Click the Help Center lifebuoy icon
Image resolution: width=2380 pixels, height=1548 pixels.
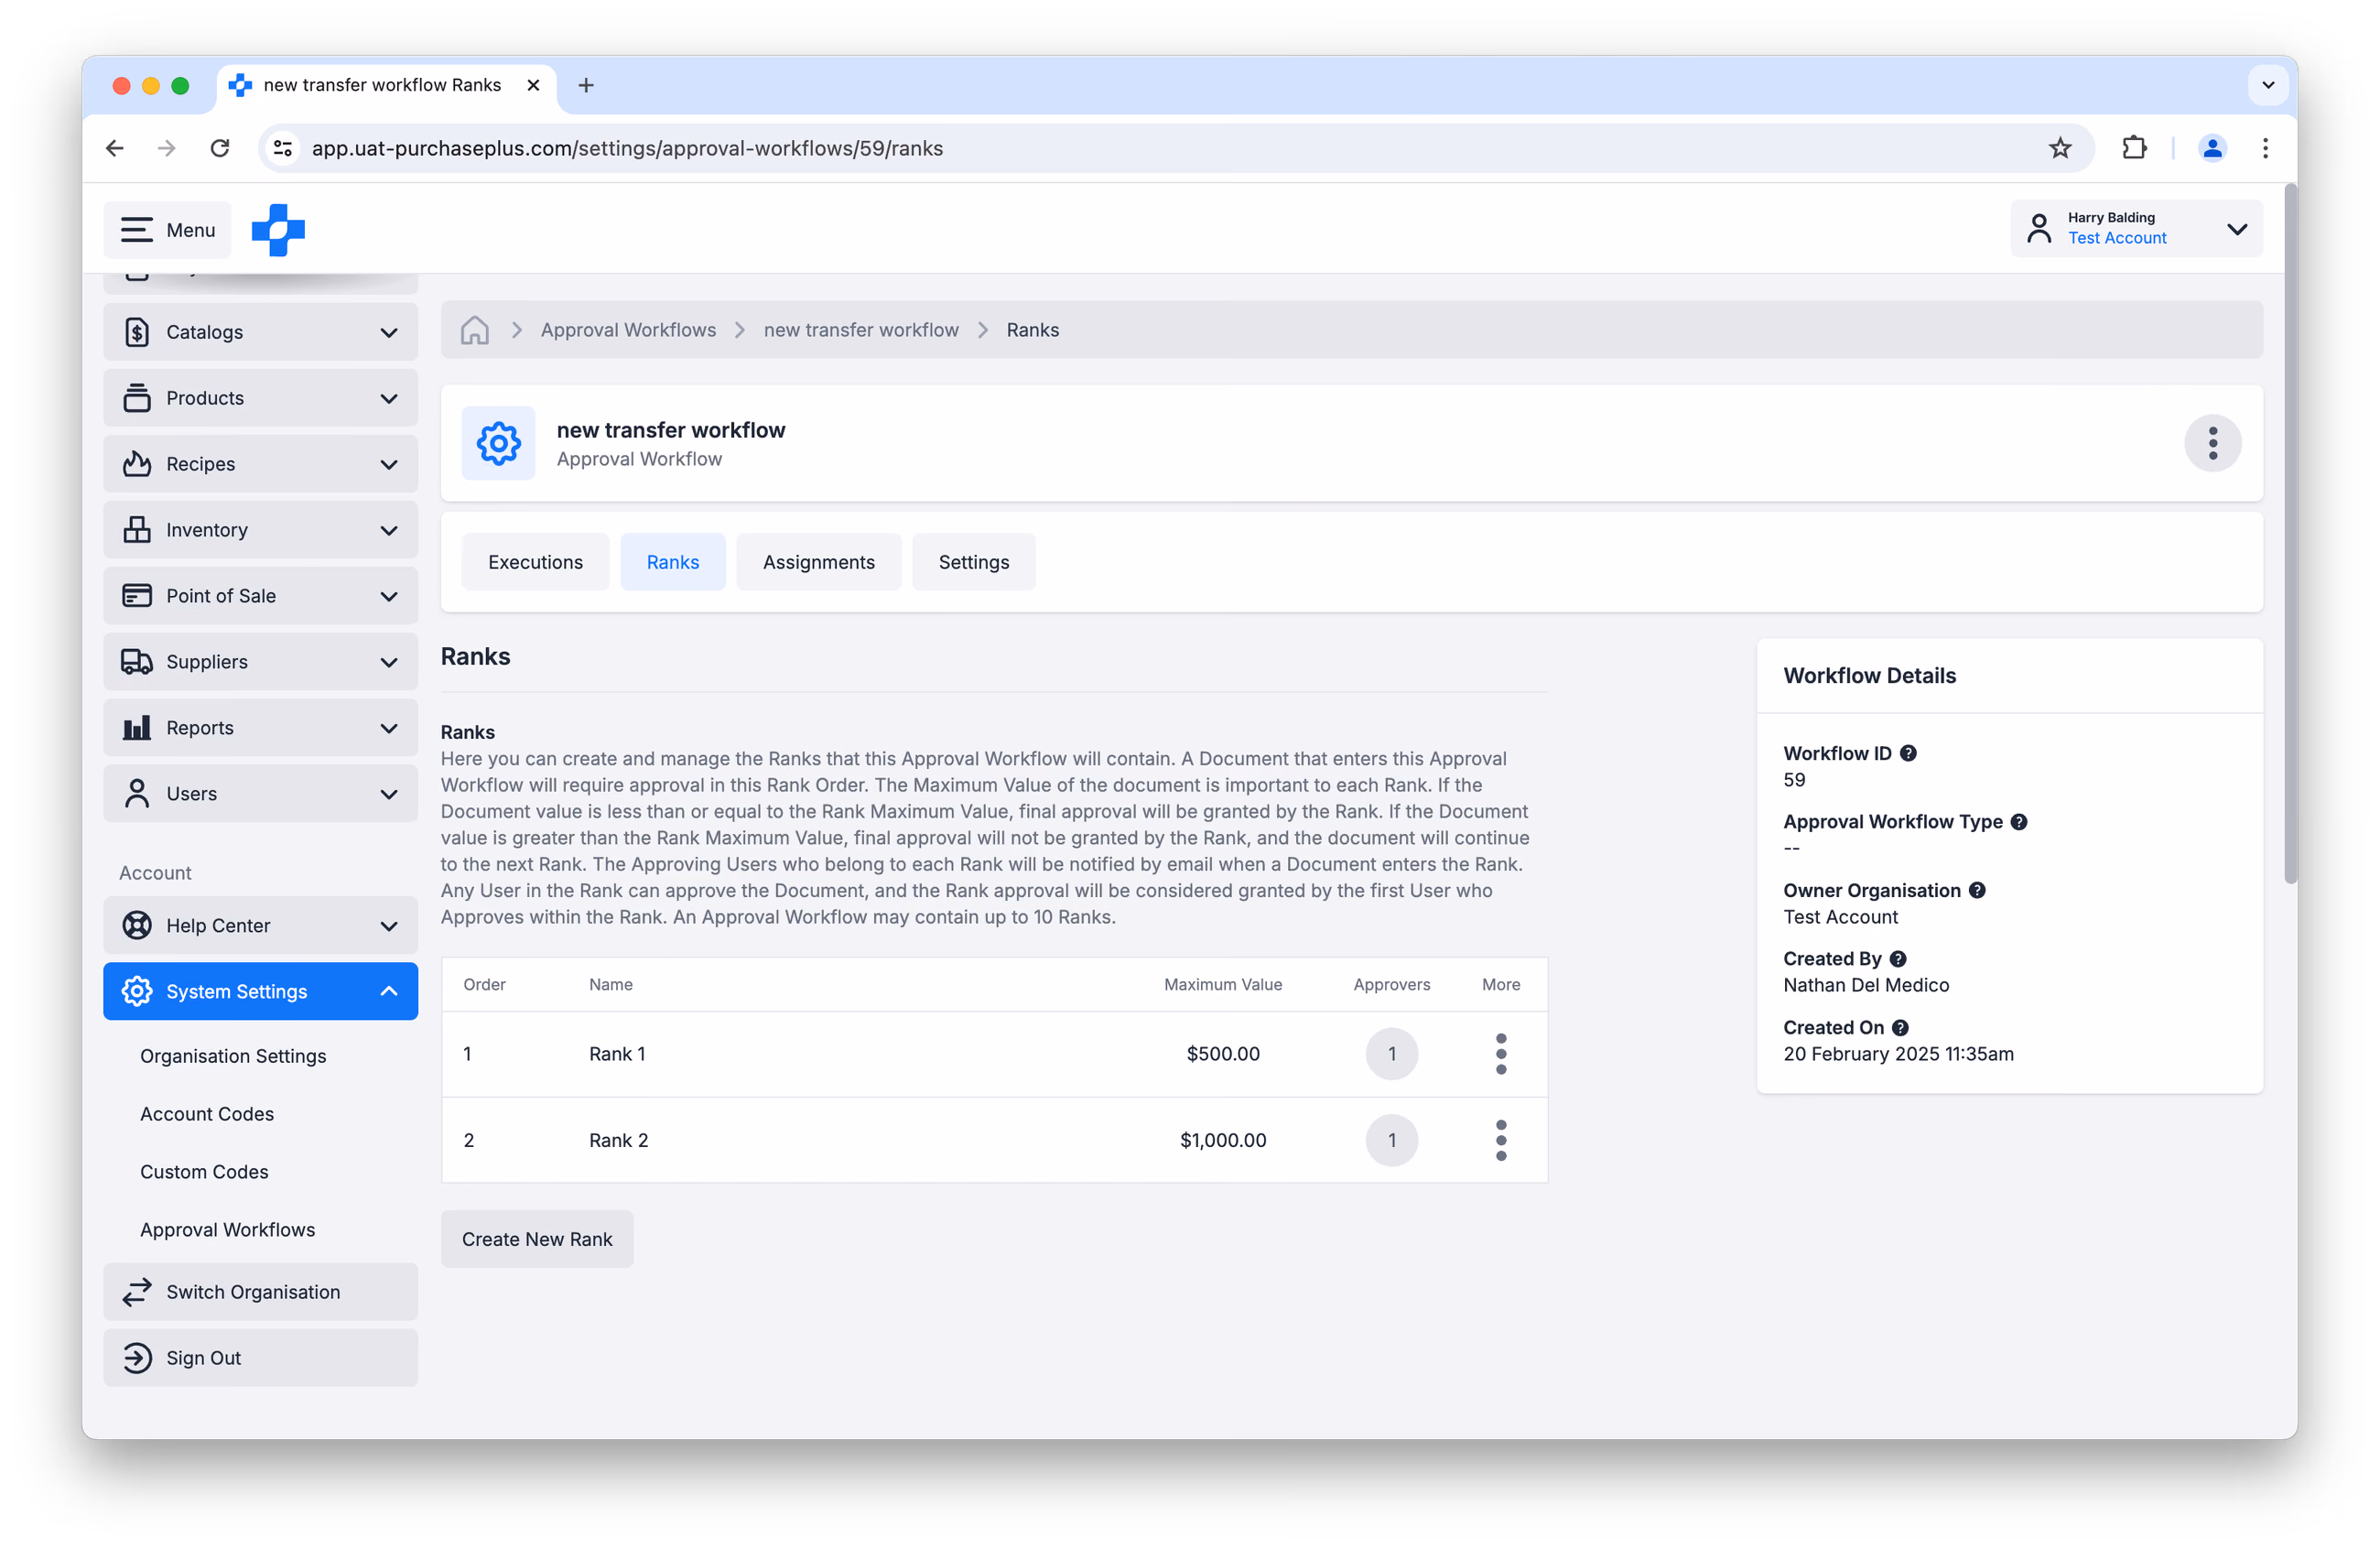click(137, 926)
